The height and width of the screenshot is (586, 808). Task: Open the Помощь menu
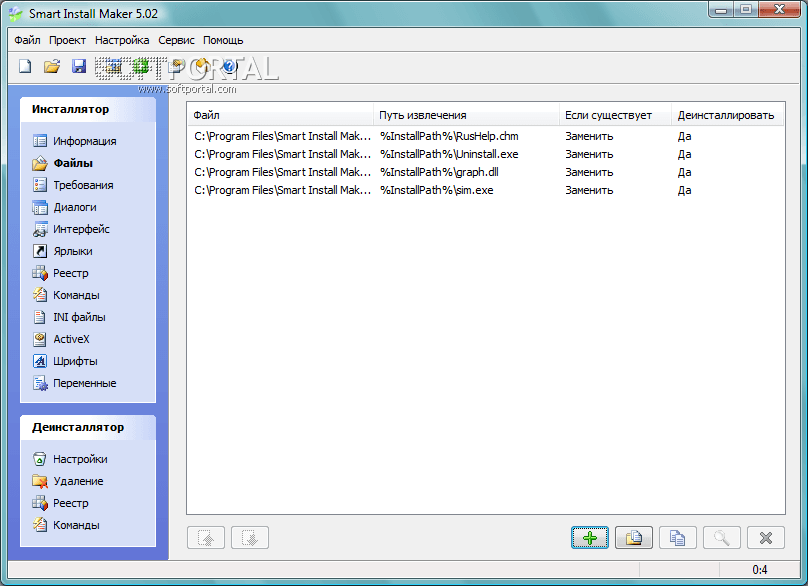pos(223,40)
